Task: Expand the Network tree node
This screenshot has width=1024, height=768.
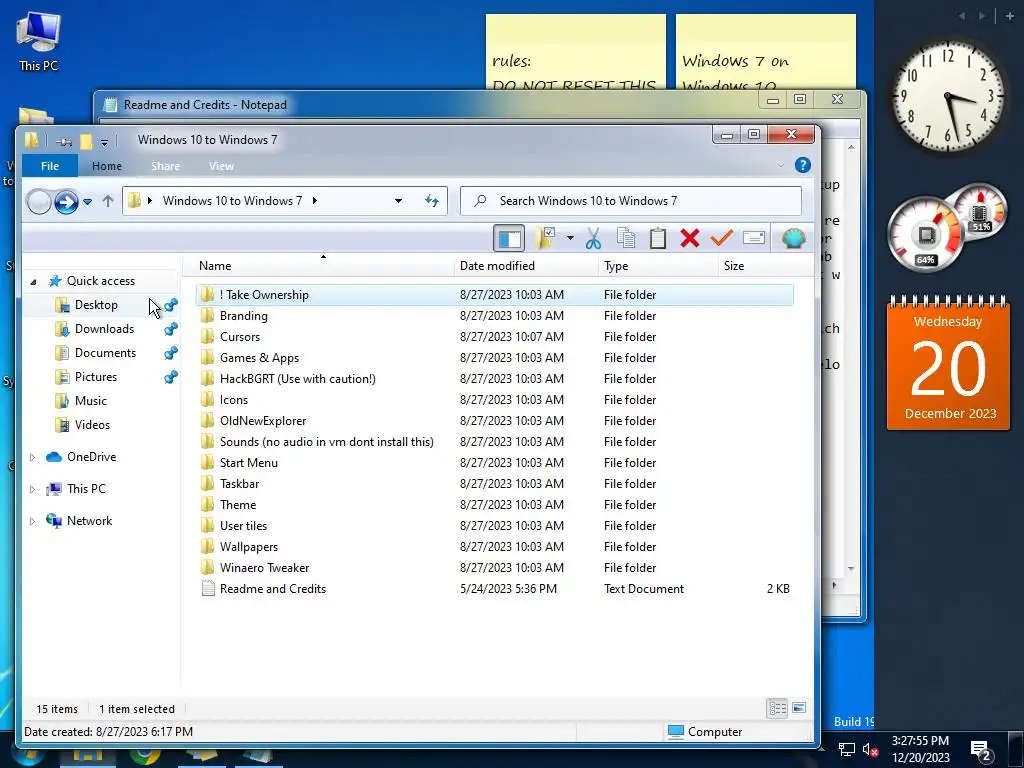Action: [x=32, y=521]
